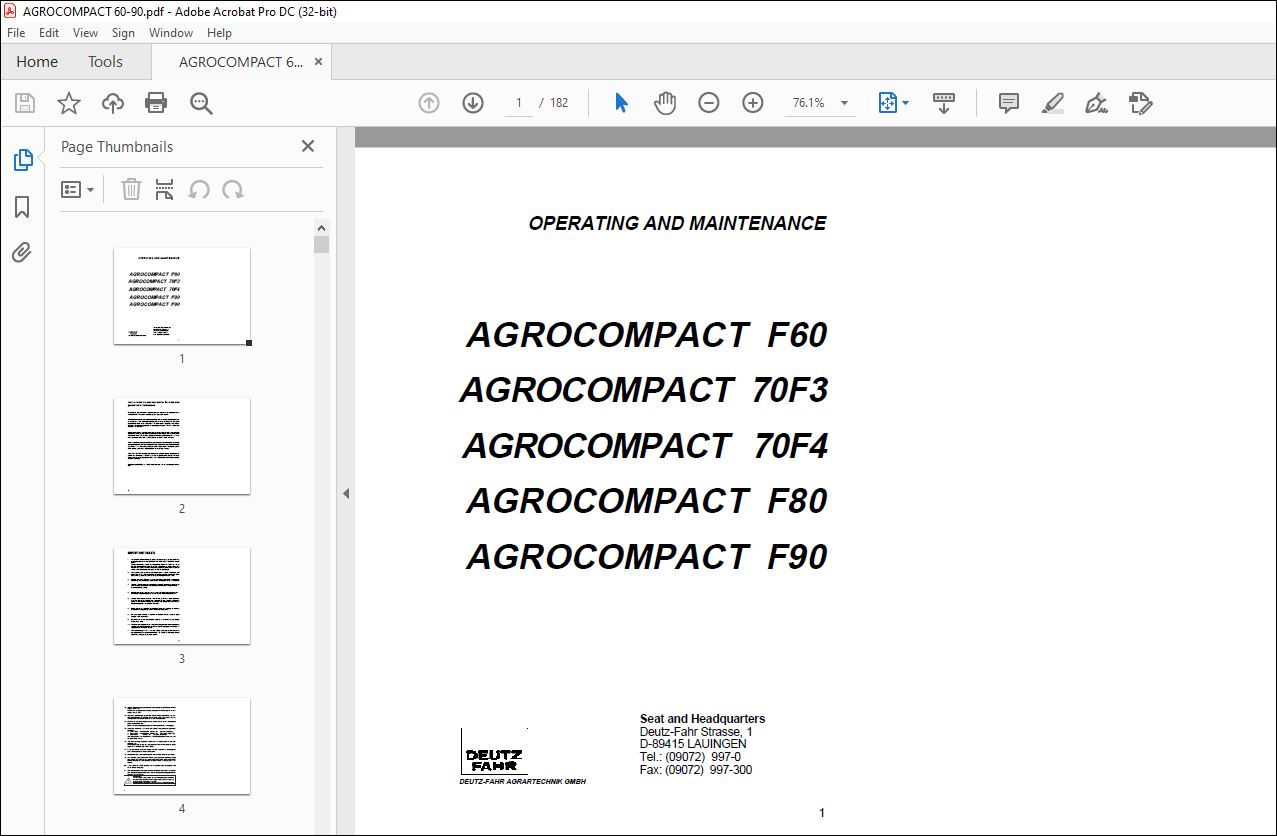Click the AGROCOMPACT 70F3 title text
Viewport: 1277px width, 836px height.
[644, 390]
